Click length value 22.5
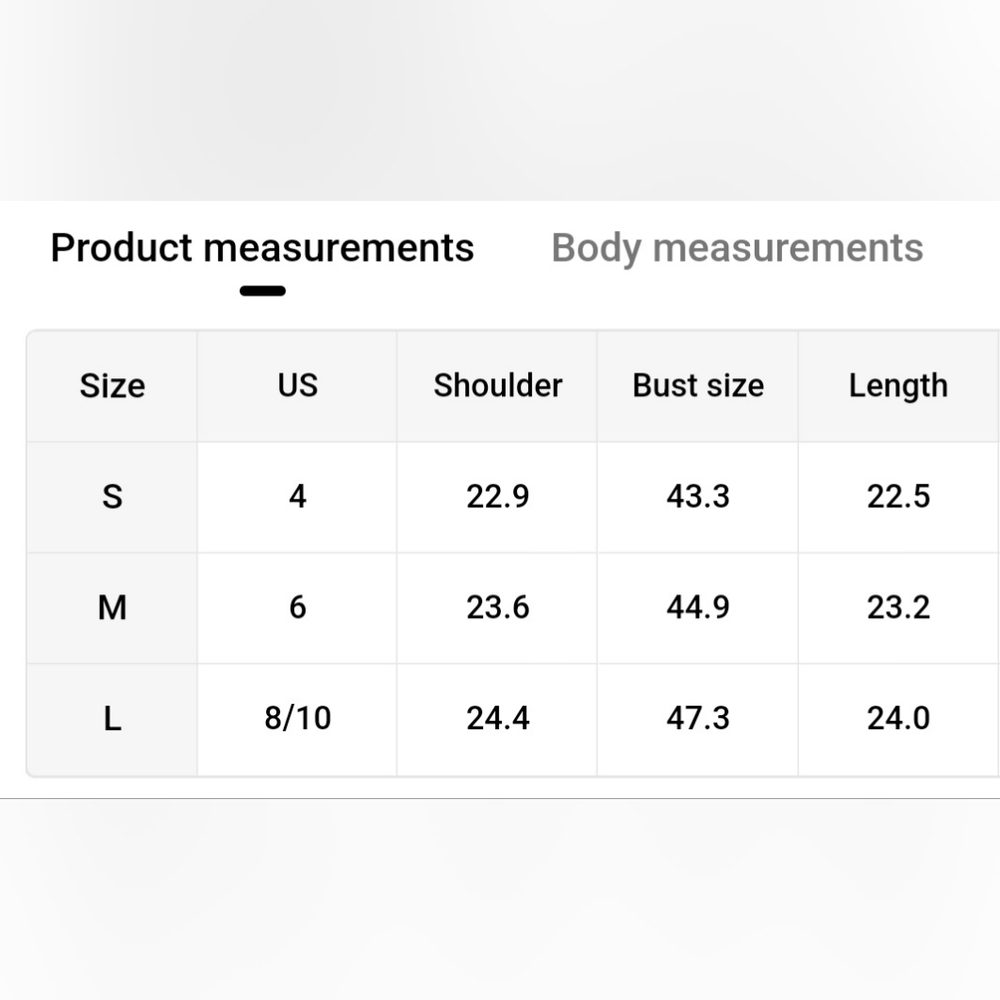The image size is (1000, 1000). click(x=898, y=497)
